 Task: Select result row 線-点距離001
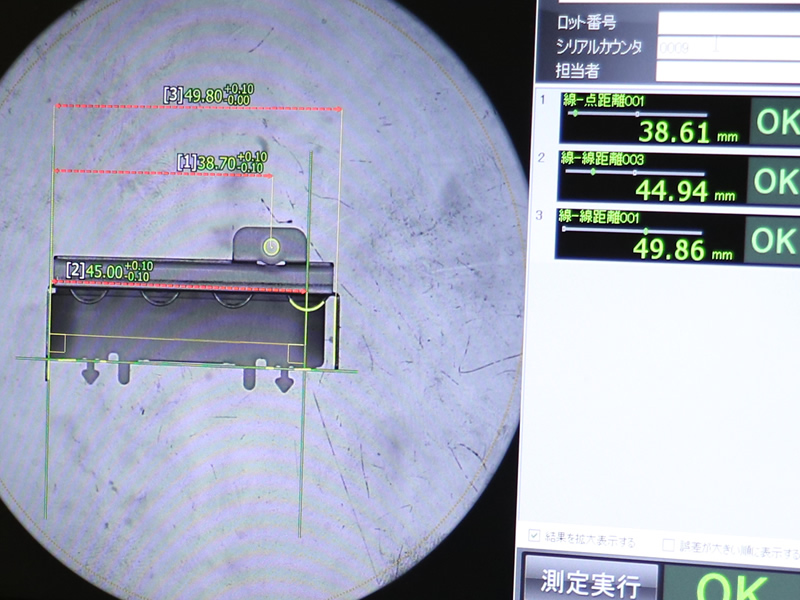click(680, 119)
